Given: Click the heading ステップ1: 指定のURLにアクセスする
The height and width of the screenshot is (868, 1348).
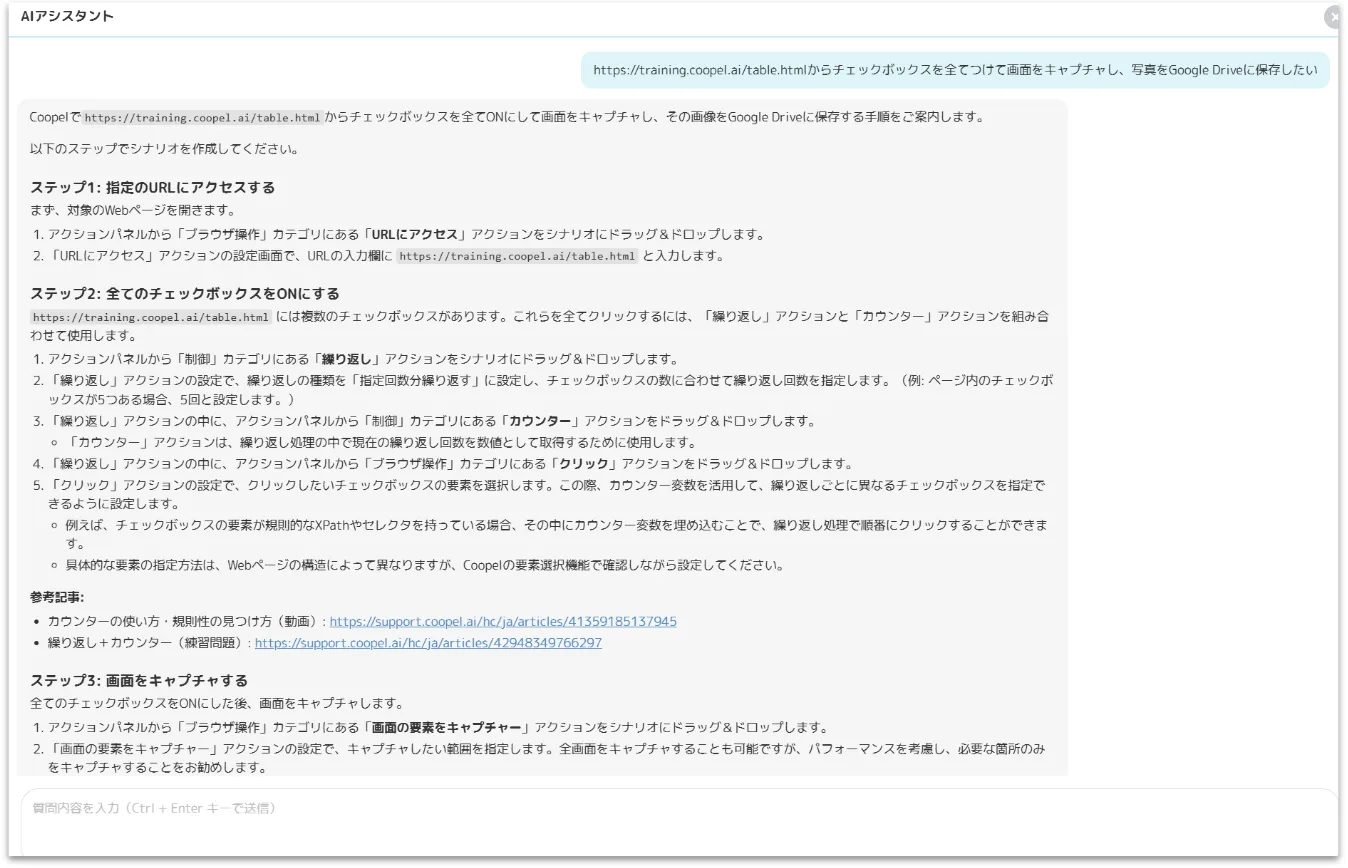Looking at the screenshot, I should pyautogui.click(x=152, y=187).
